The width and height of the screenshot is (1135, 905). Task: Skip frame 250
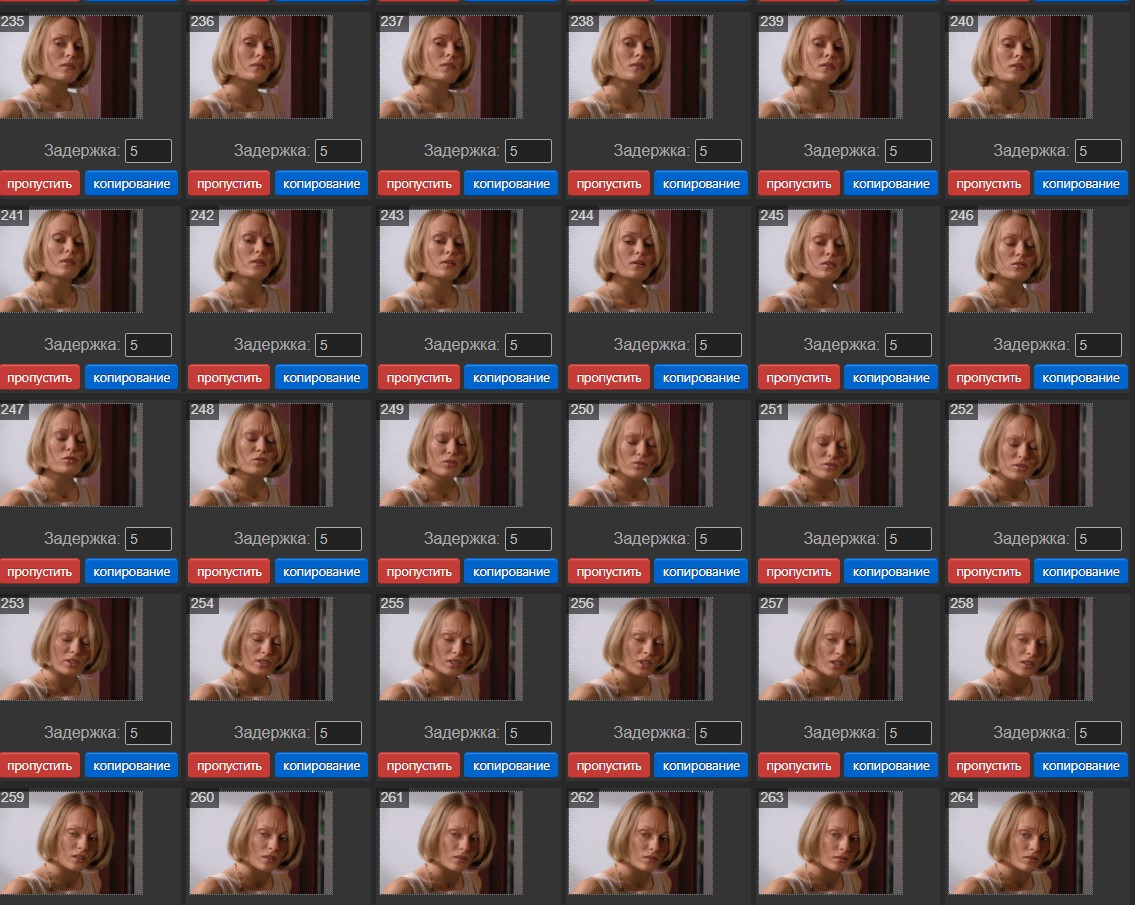(609, 572)
